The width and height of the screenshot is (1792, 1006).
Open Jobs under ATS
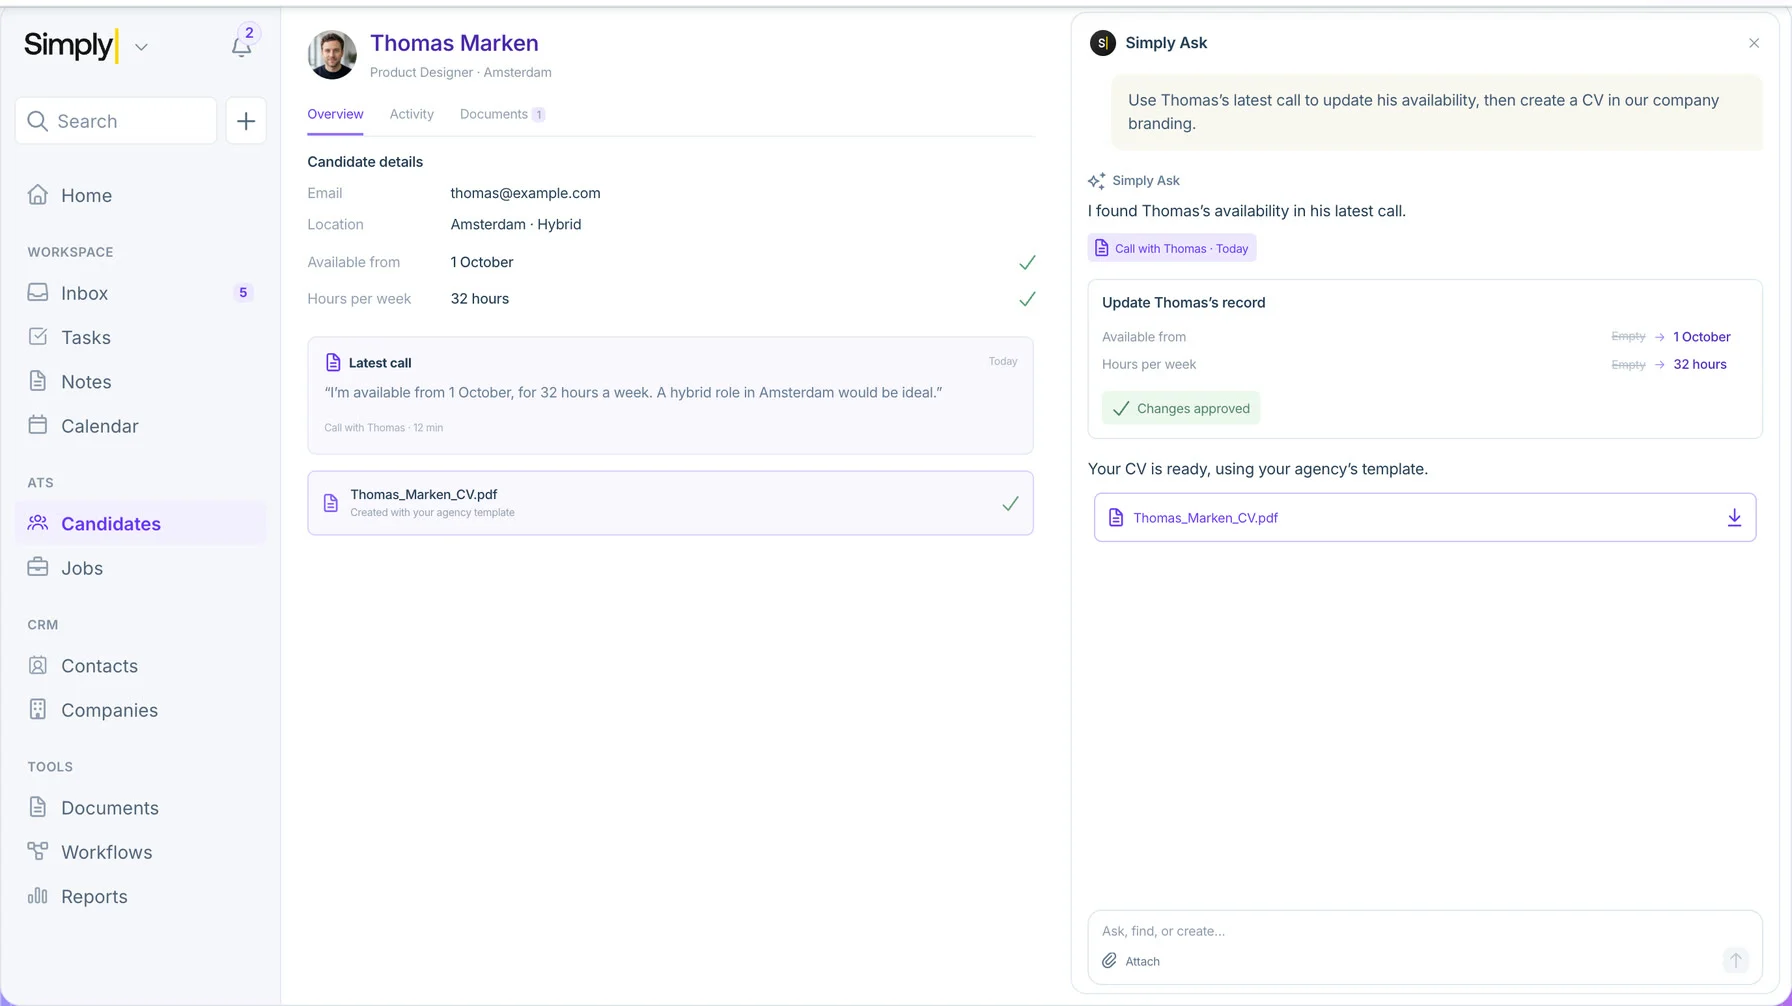click(140, 567)
